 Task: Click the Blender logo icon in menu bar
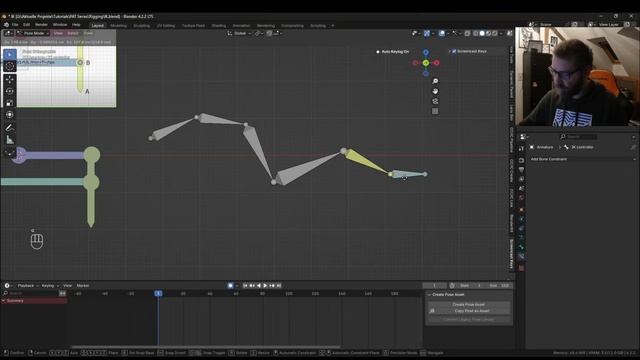(6, 25)
